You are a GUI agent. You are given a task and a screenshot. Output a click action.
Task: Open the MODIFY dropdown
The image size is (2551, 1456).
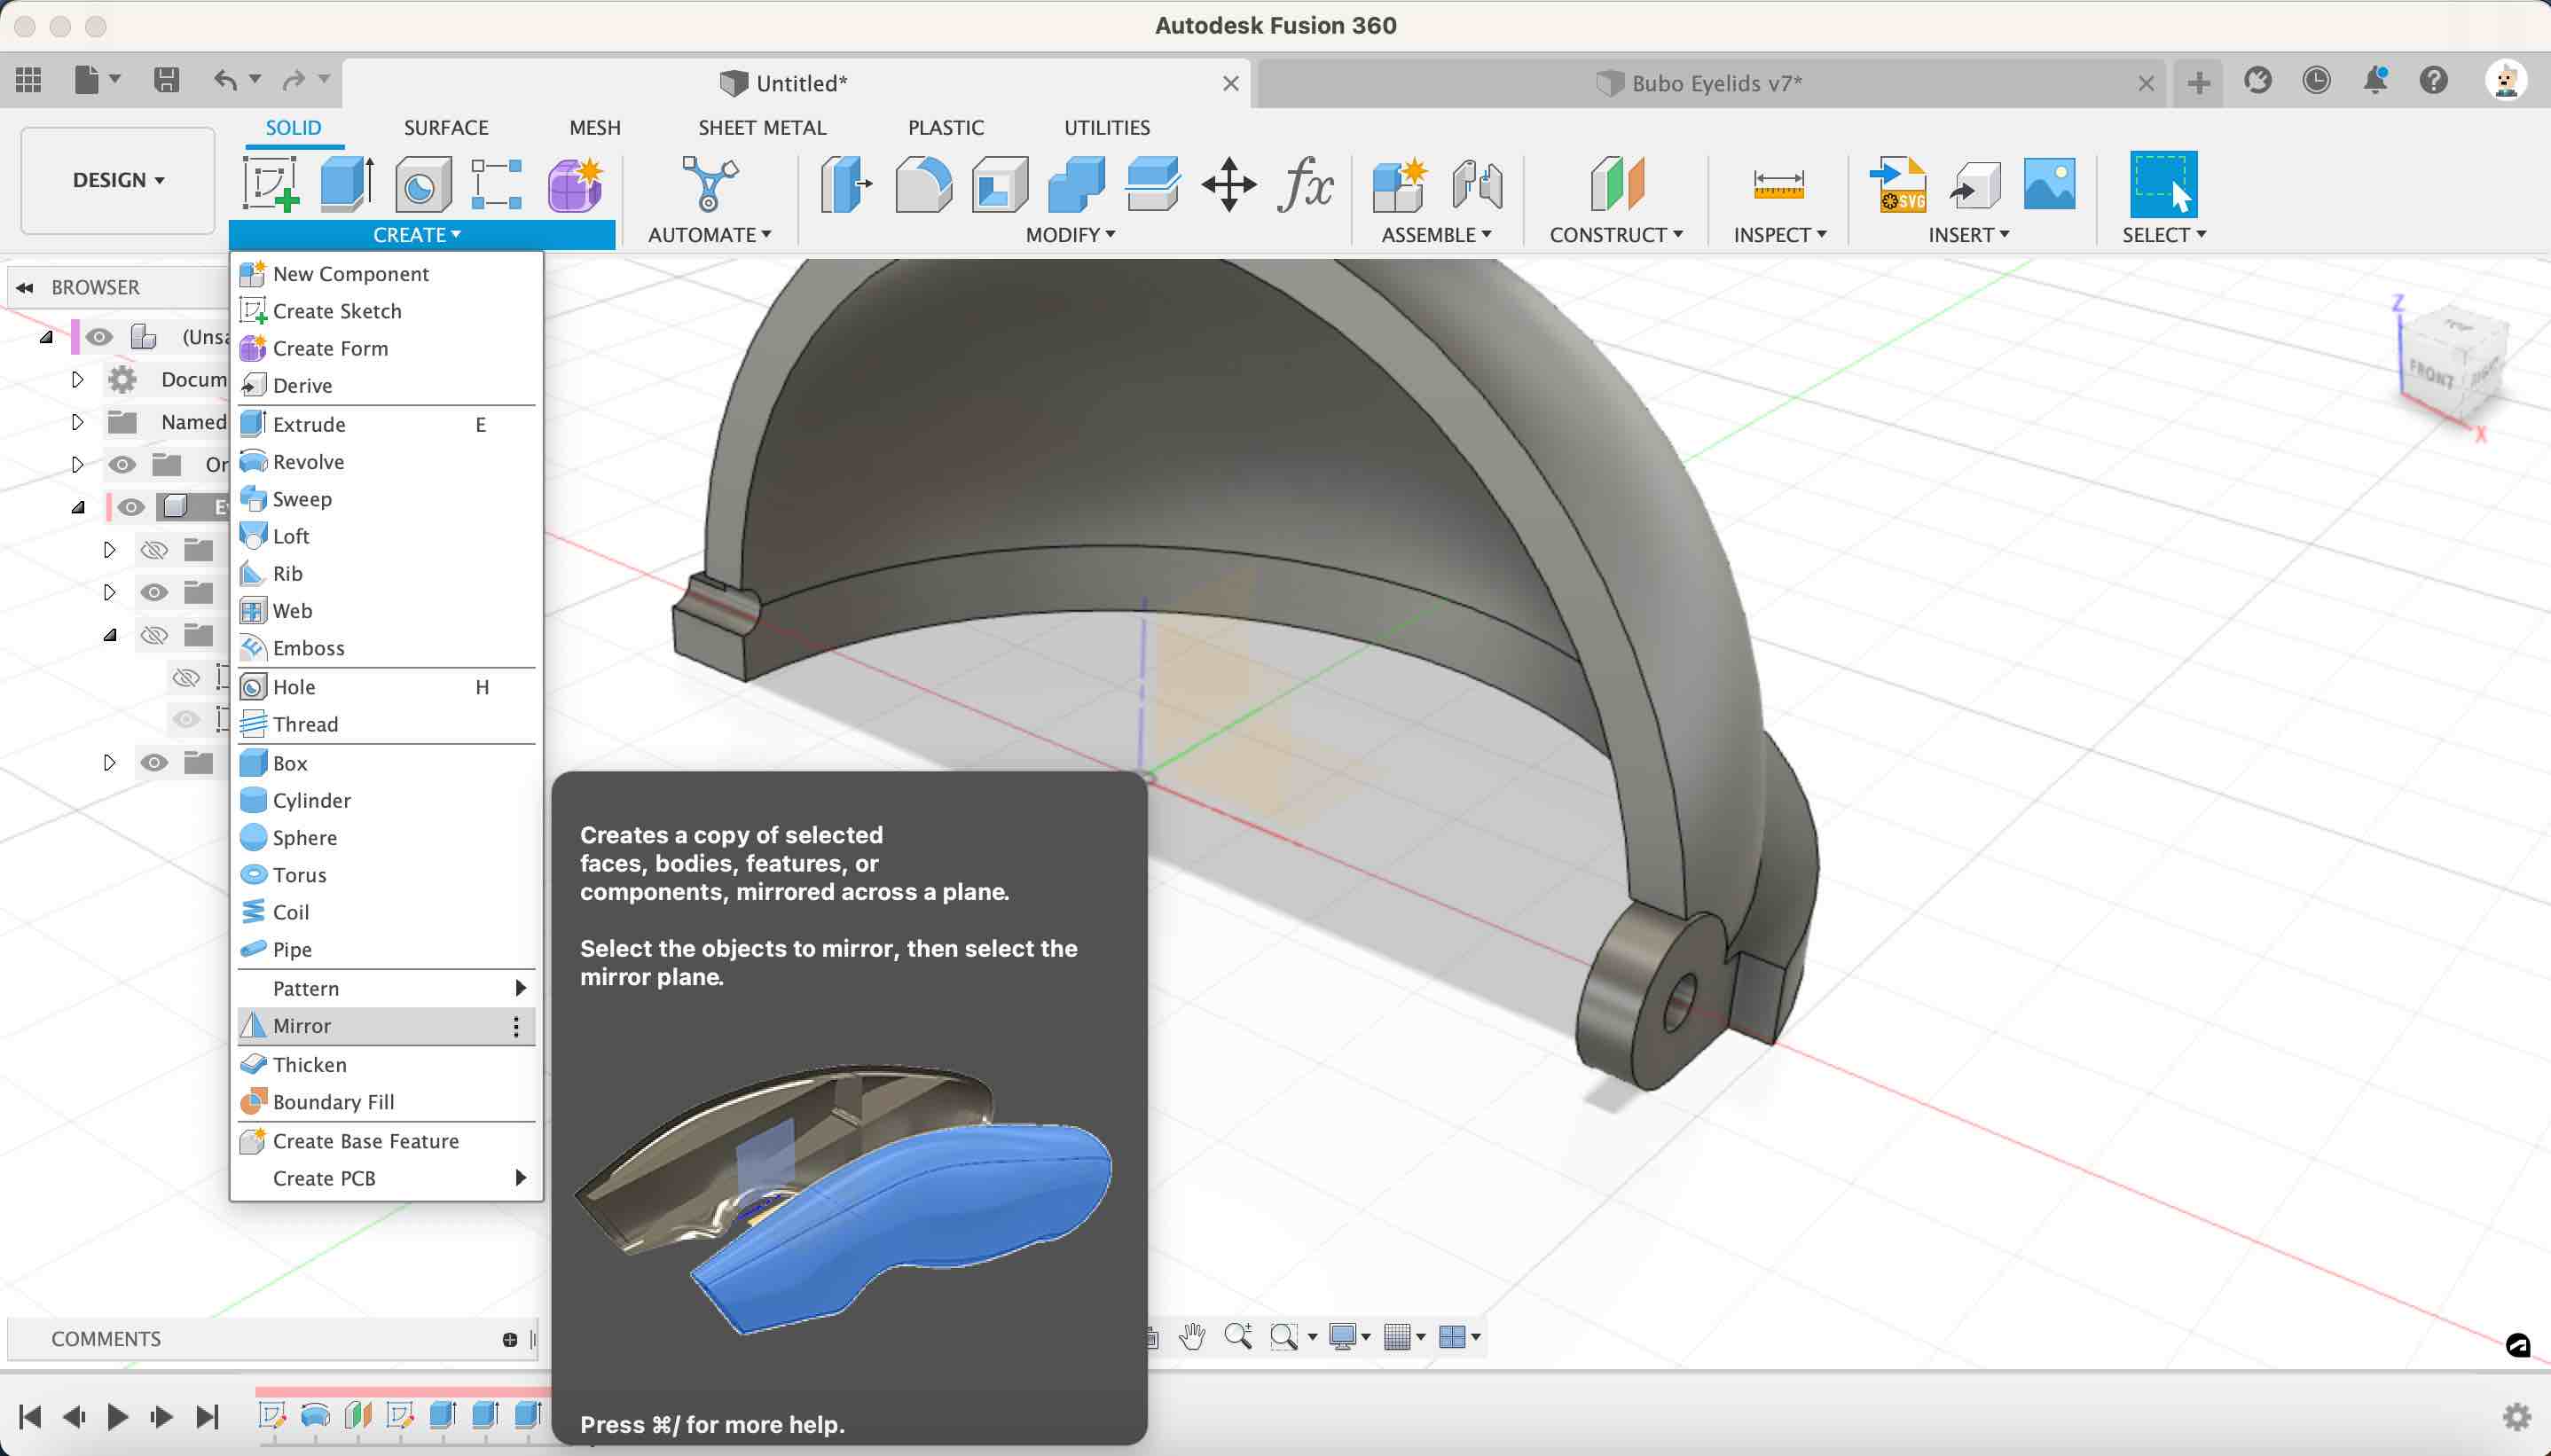(x=1070, y=235)
